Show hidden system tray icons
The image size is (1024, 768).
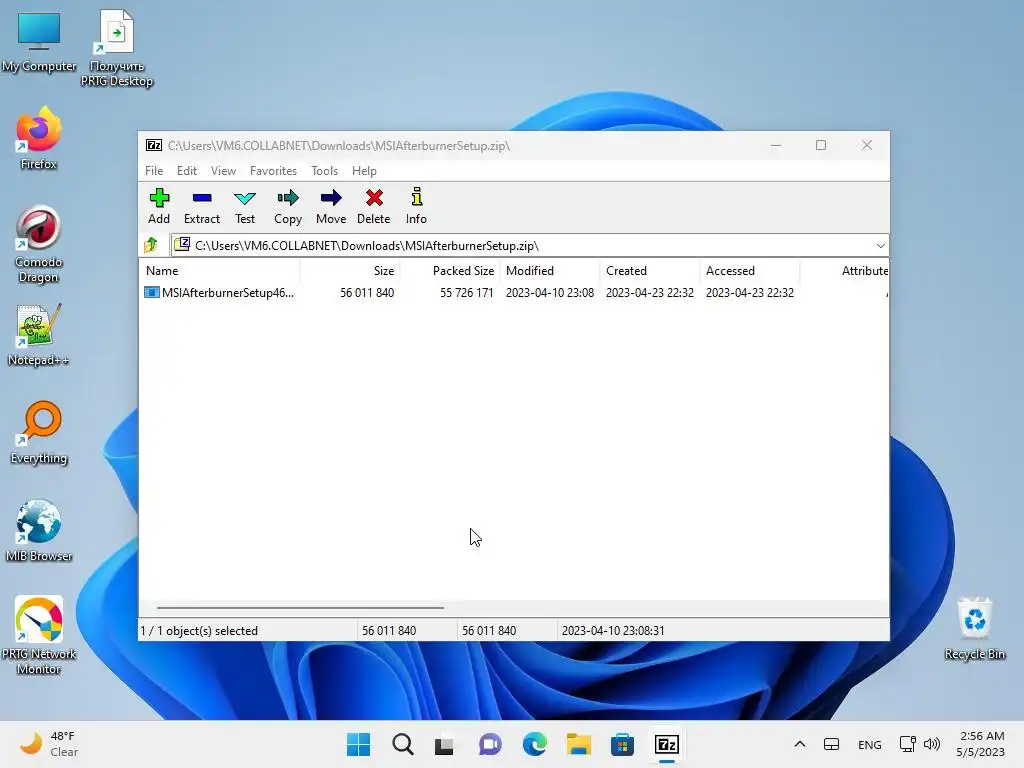[799, 744]
